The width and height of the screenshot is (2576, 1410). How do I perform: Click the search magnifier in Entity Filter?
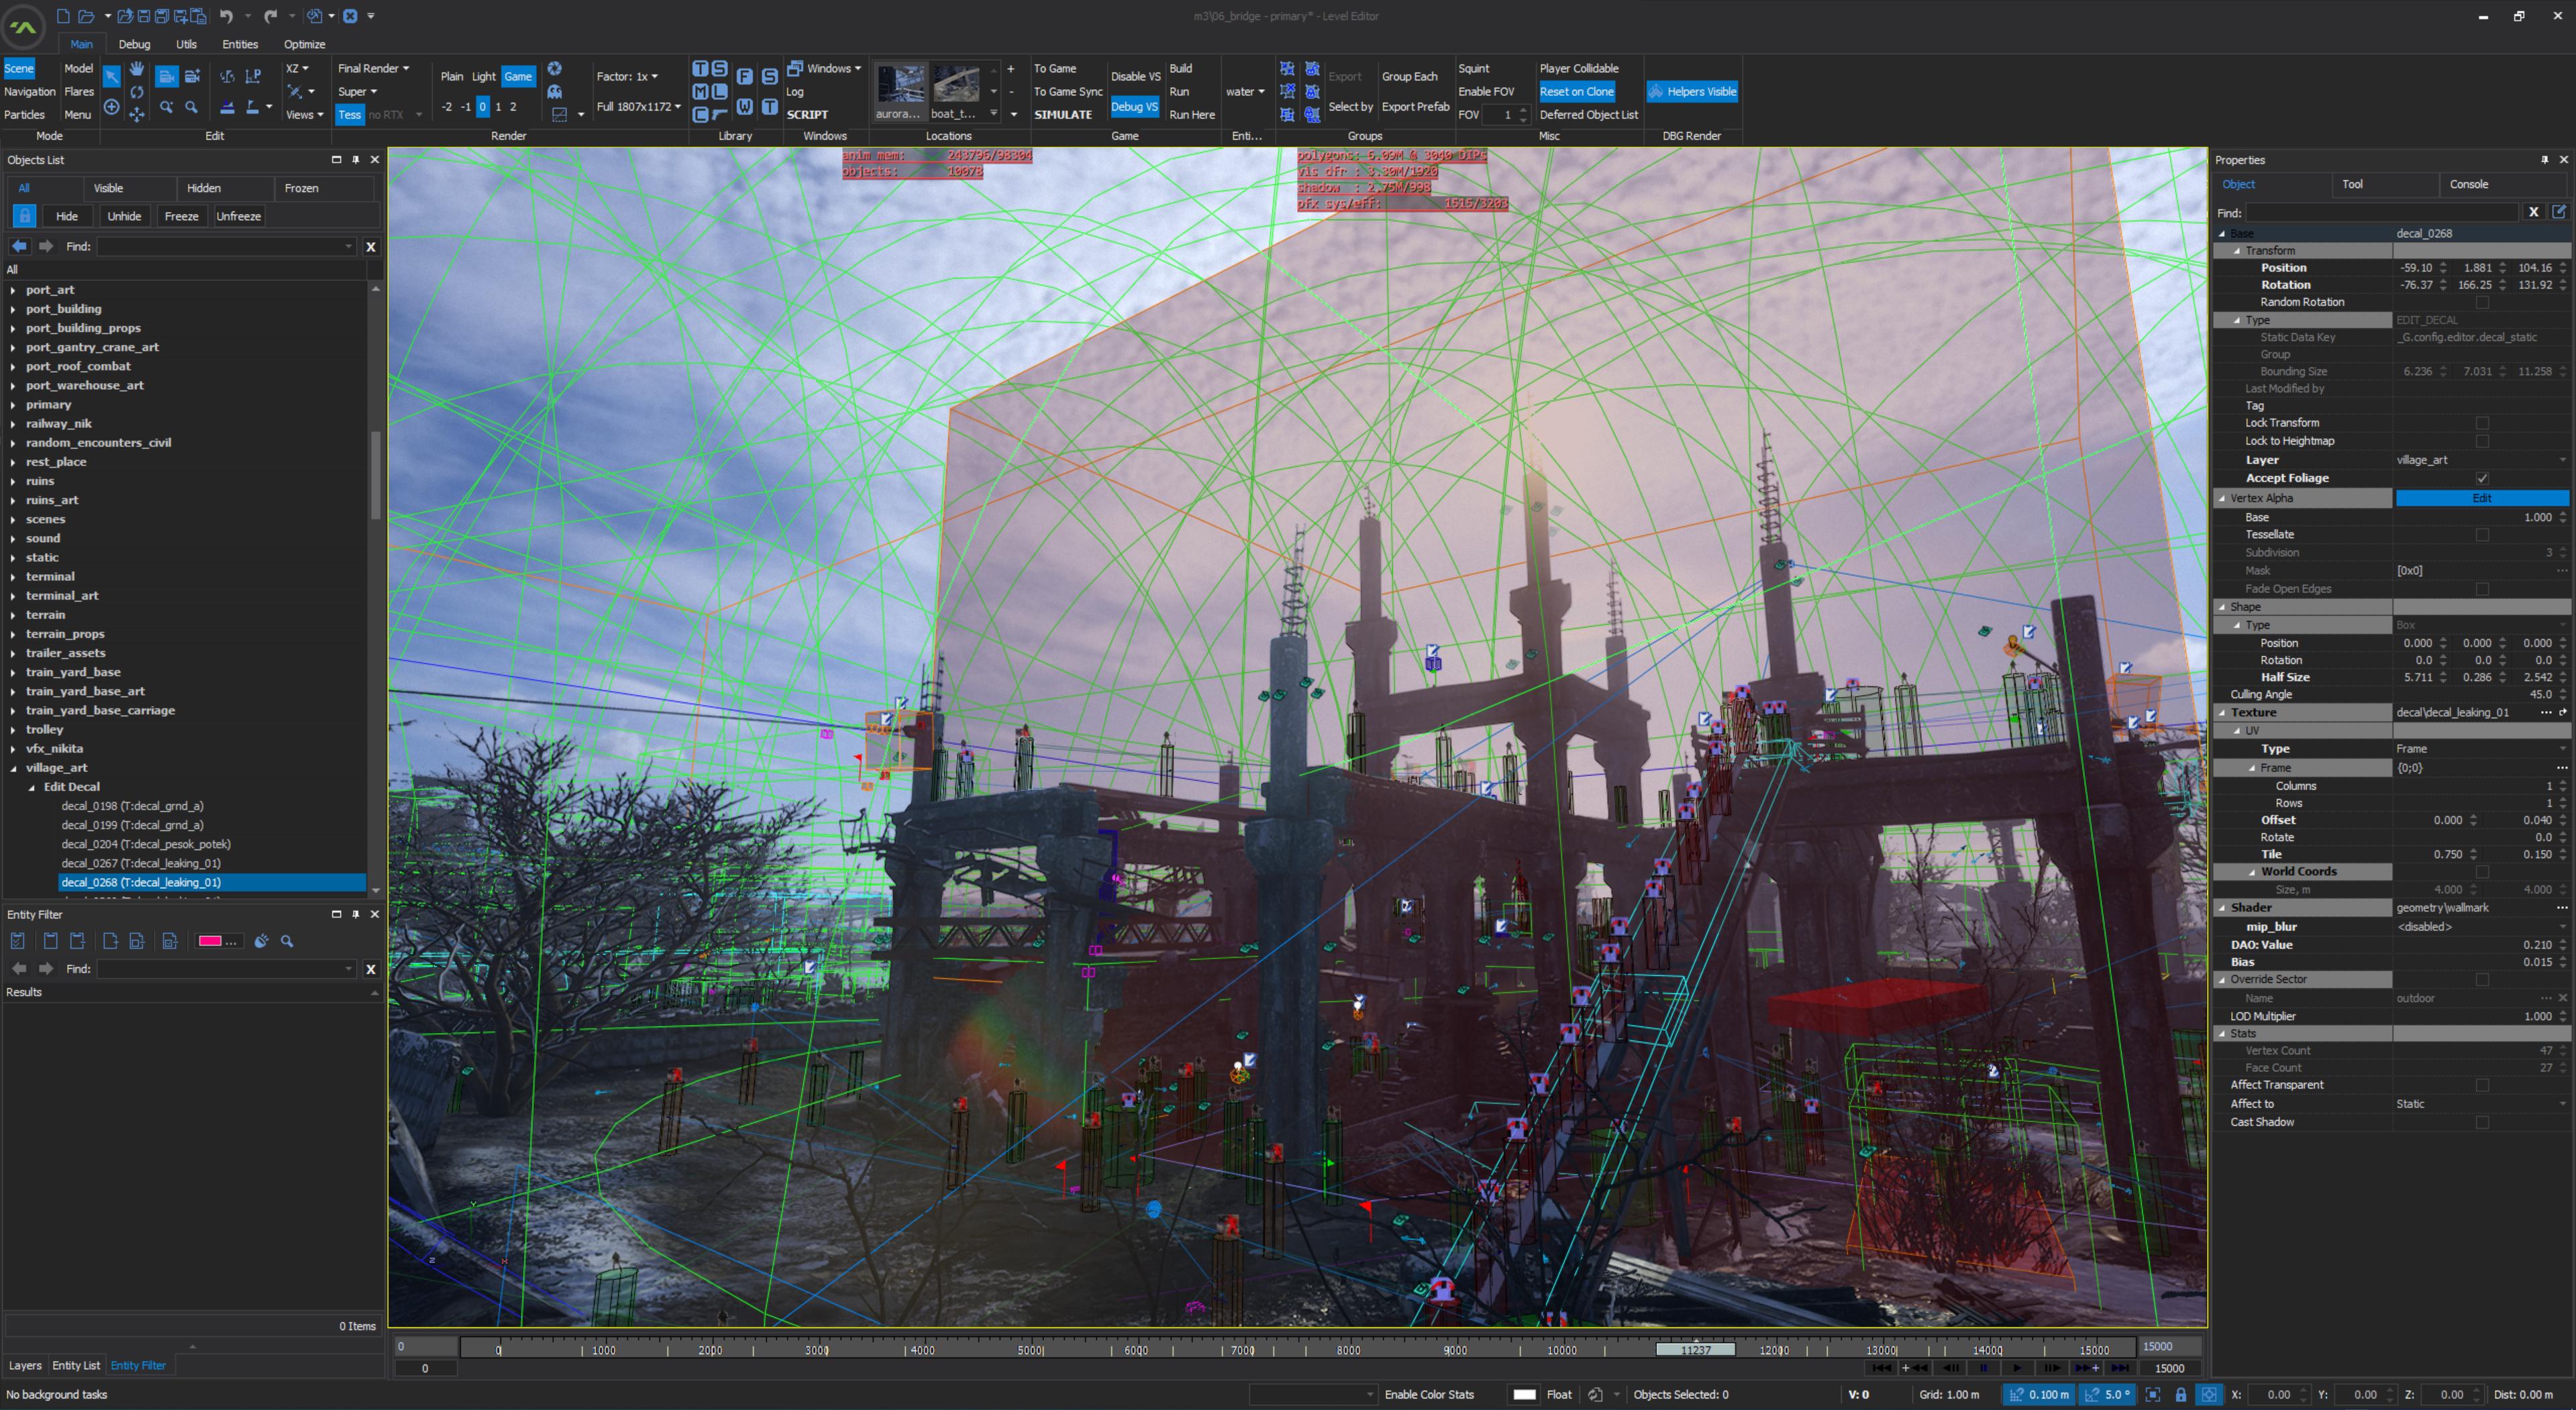point(287,941)
